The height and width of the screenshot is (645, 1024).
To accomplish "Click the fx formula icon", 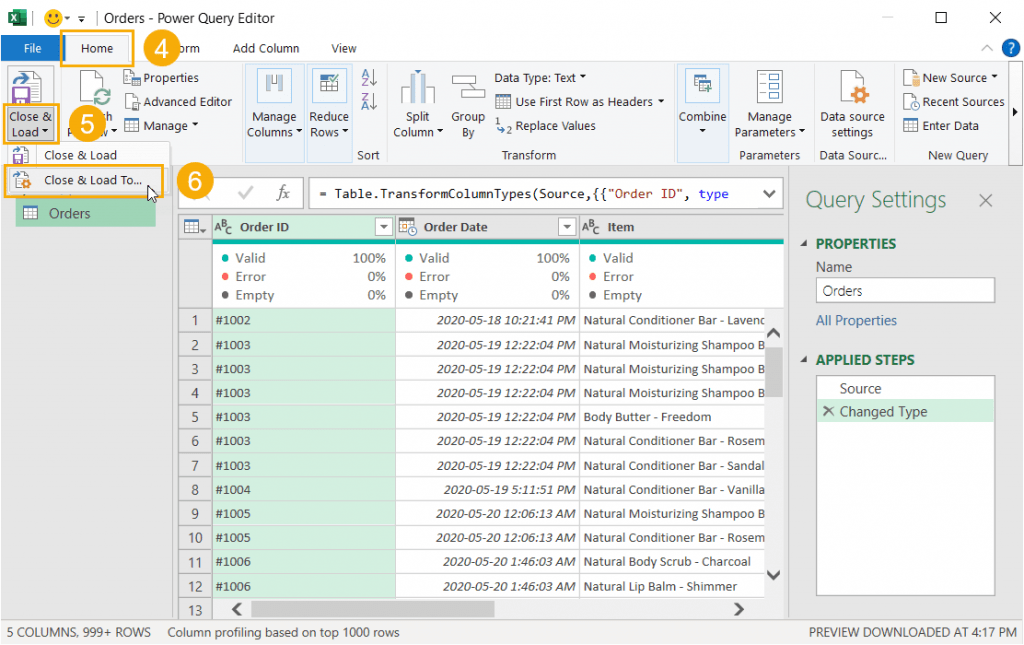I will 283,193.
